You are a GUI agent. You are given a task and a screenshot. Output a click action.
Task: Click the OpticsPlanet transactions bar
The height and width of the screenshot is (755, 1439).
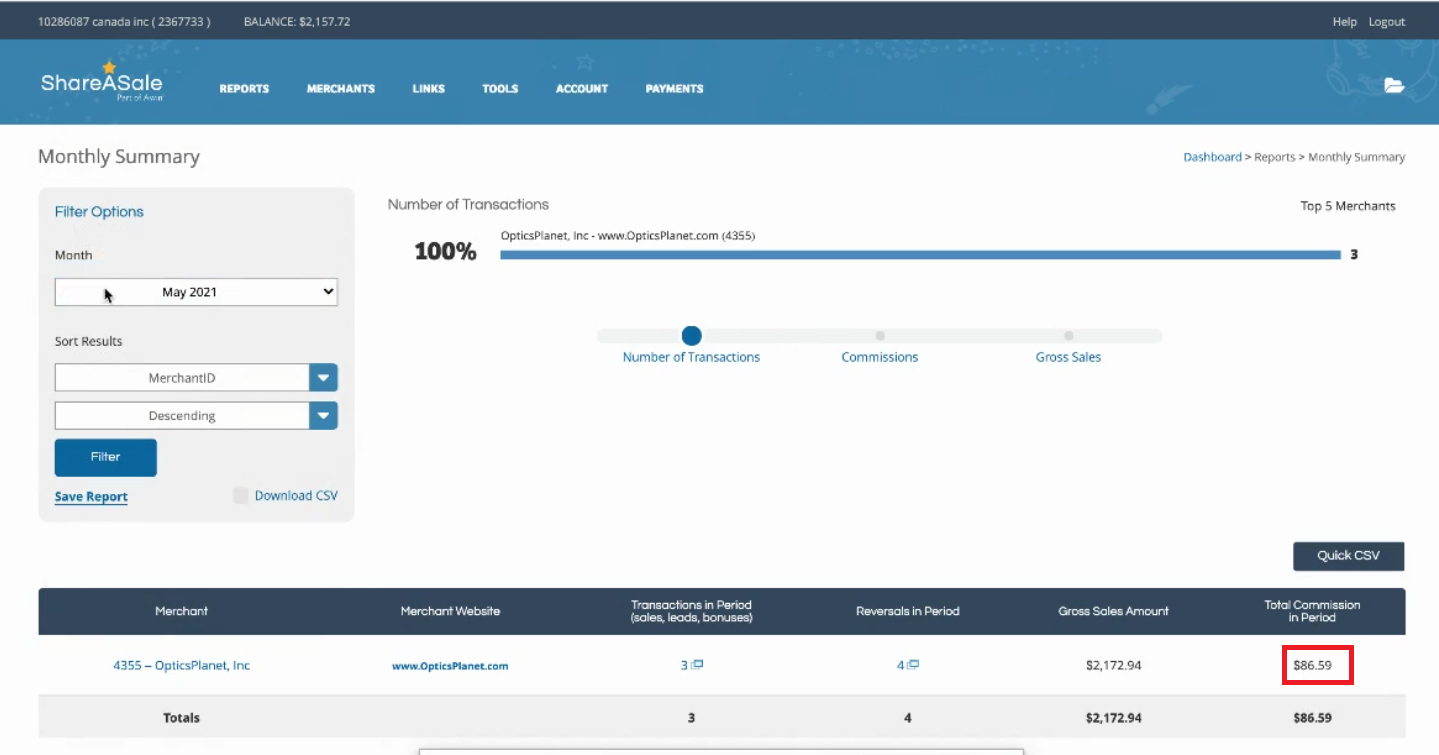[920, 255]
